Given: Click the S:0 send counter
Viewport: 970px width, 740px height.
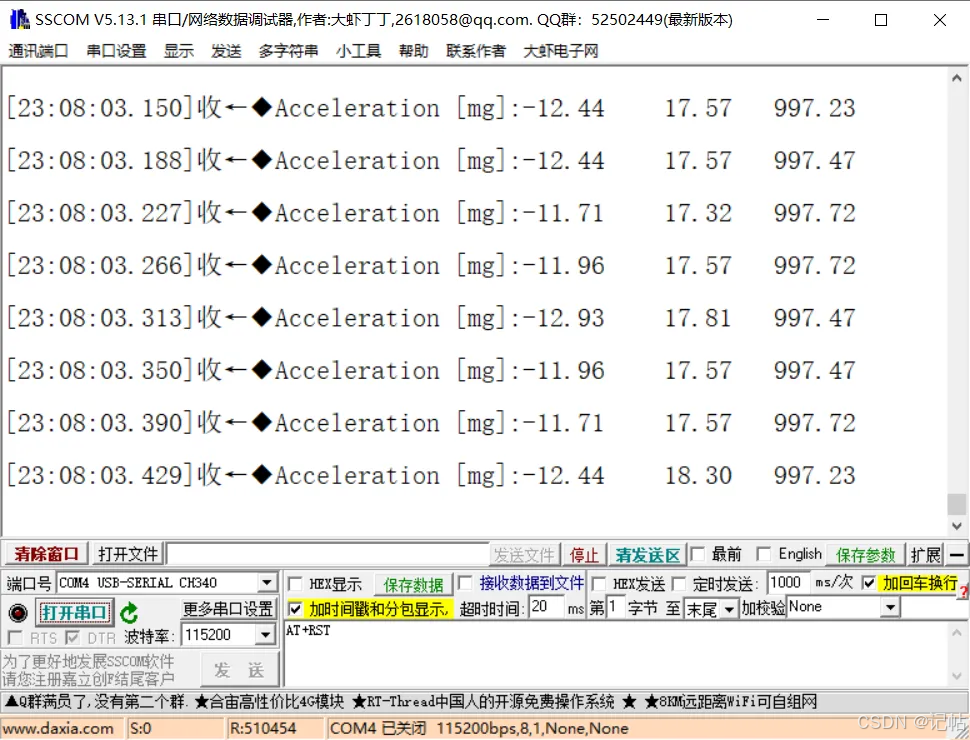Looking at the screenshot, I should pyautogui.click(x=140, y=729).
